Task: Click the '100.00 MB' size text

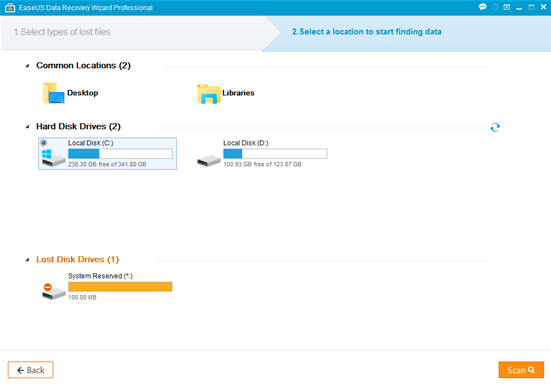Action: (82, 297)
